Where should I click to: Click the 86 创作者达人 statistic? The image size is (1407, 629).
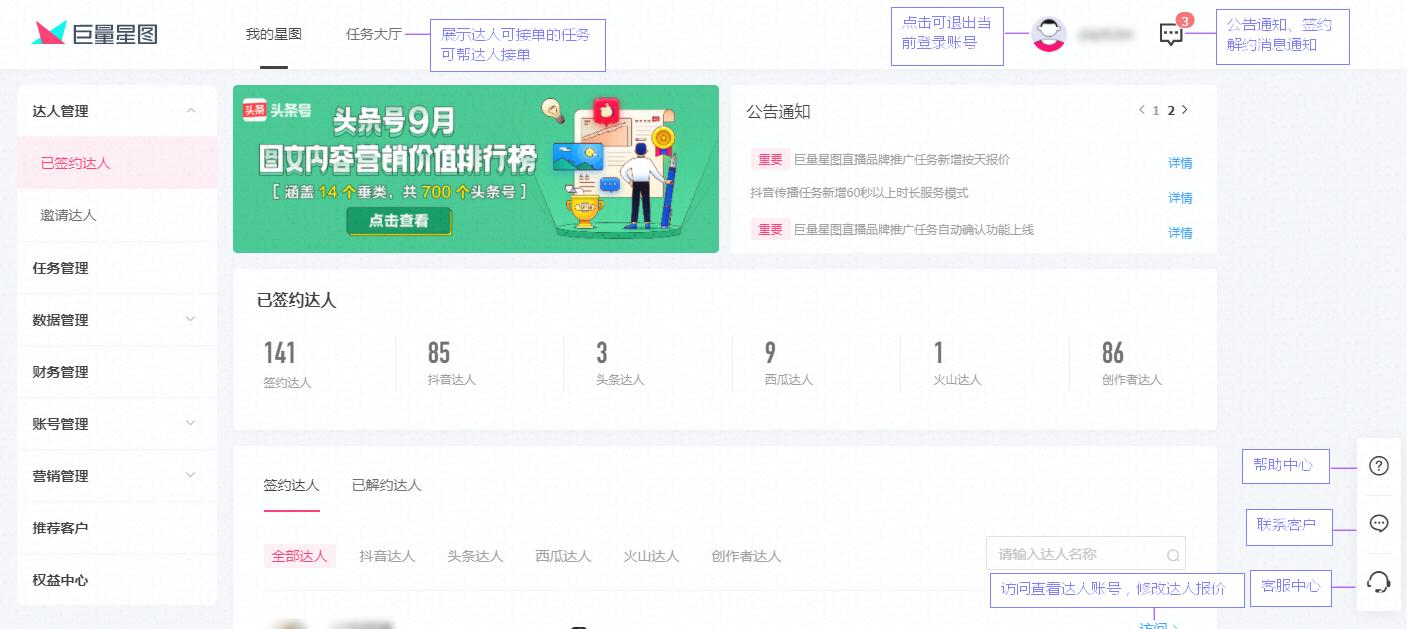click(x=1132, y=363)
